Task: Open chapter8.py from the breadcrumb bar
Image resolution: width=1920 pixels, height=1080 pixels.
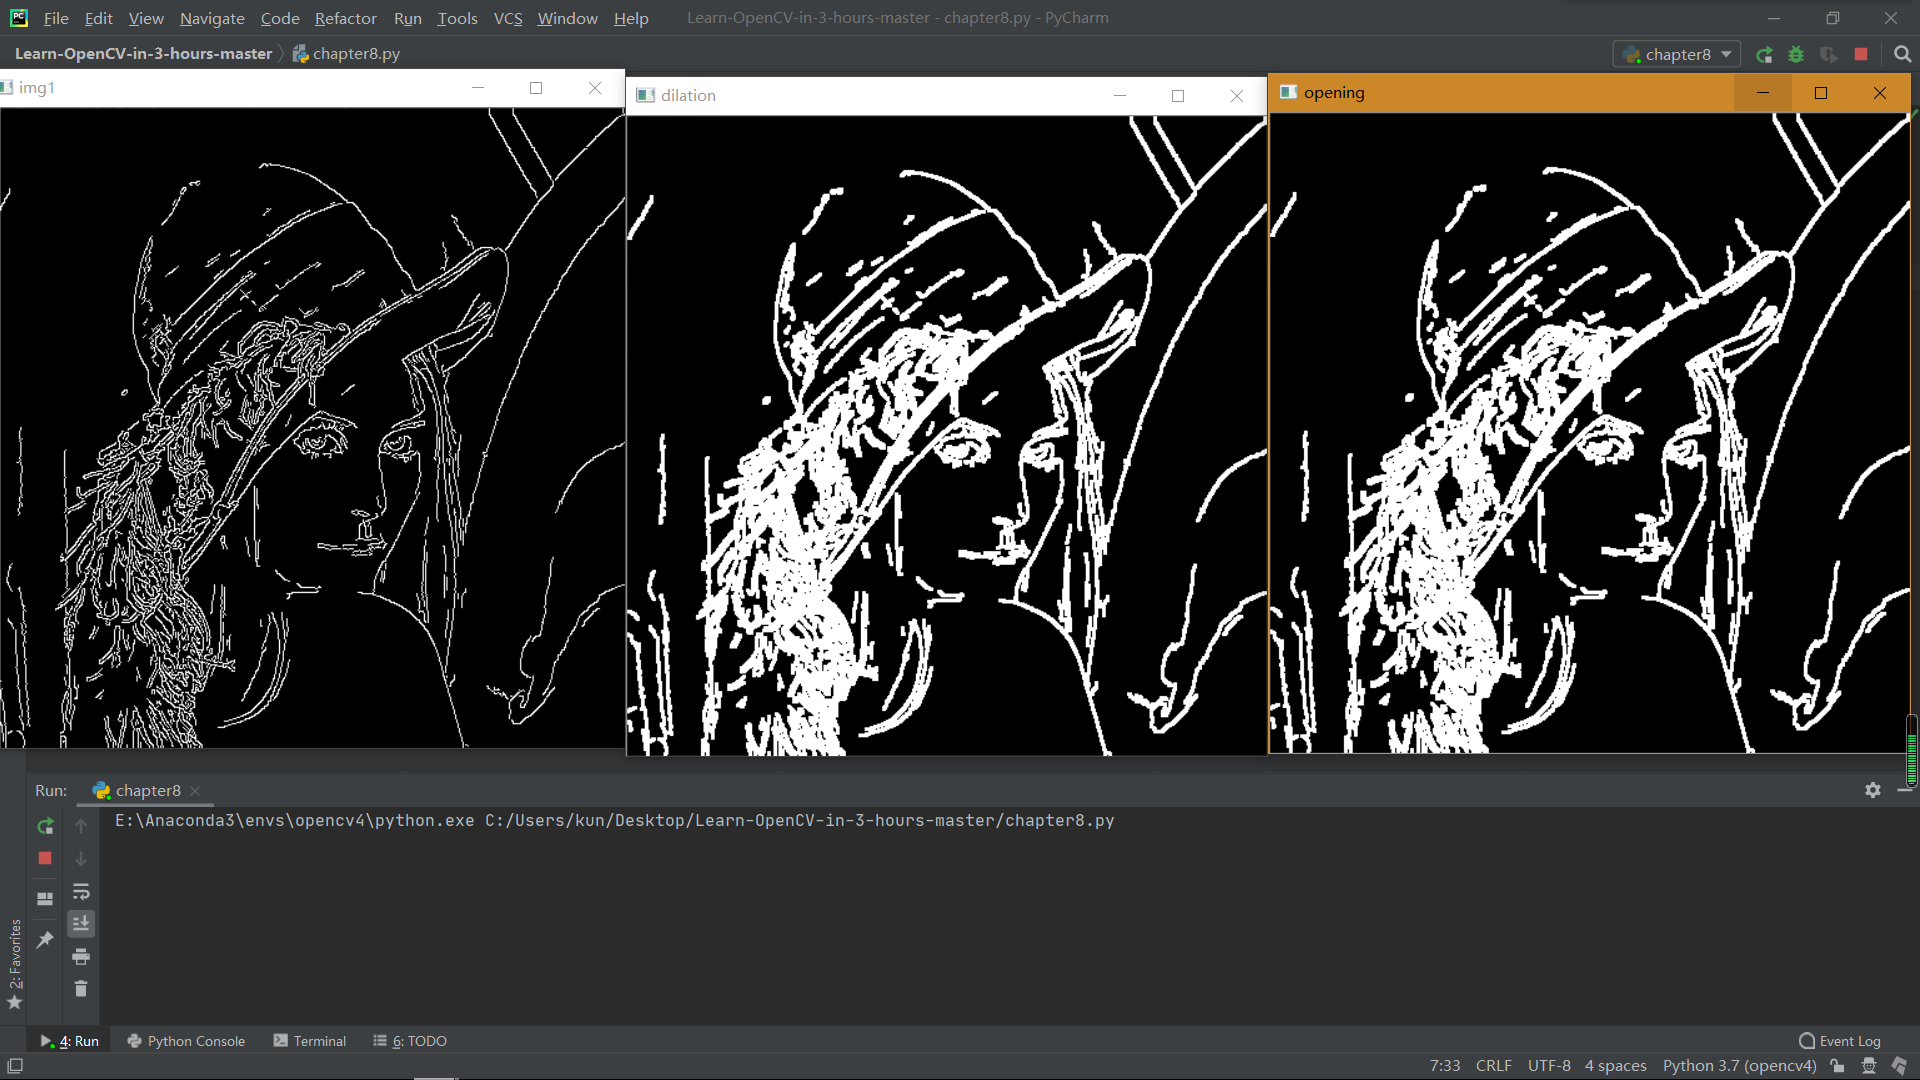Action: coord(356,53)
